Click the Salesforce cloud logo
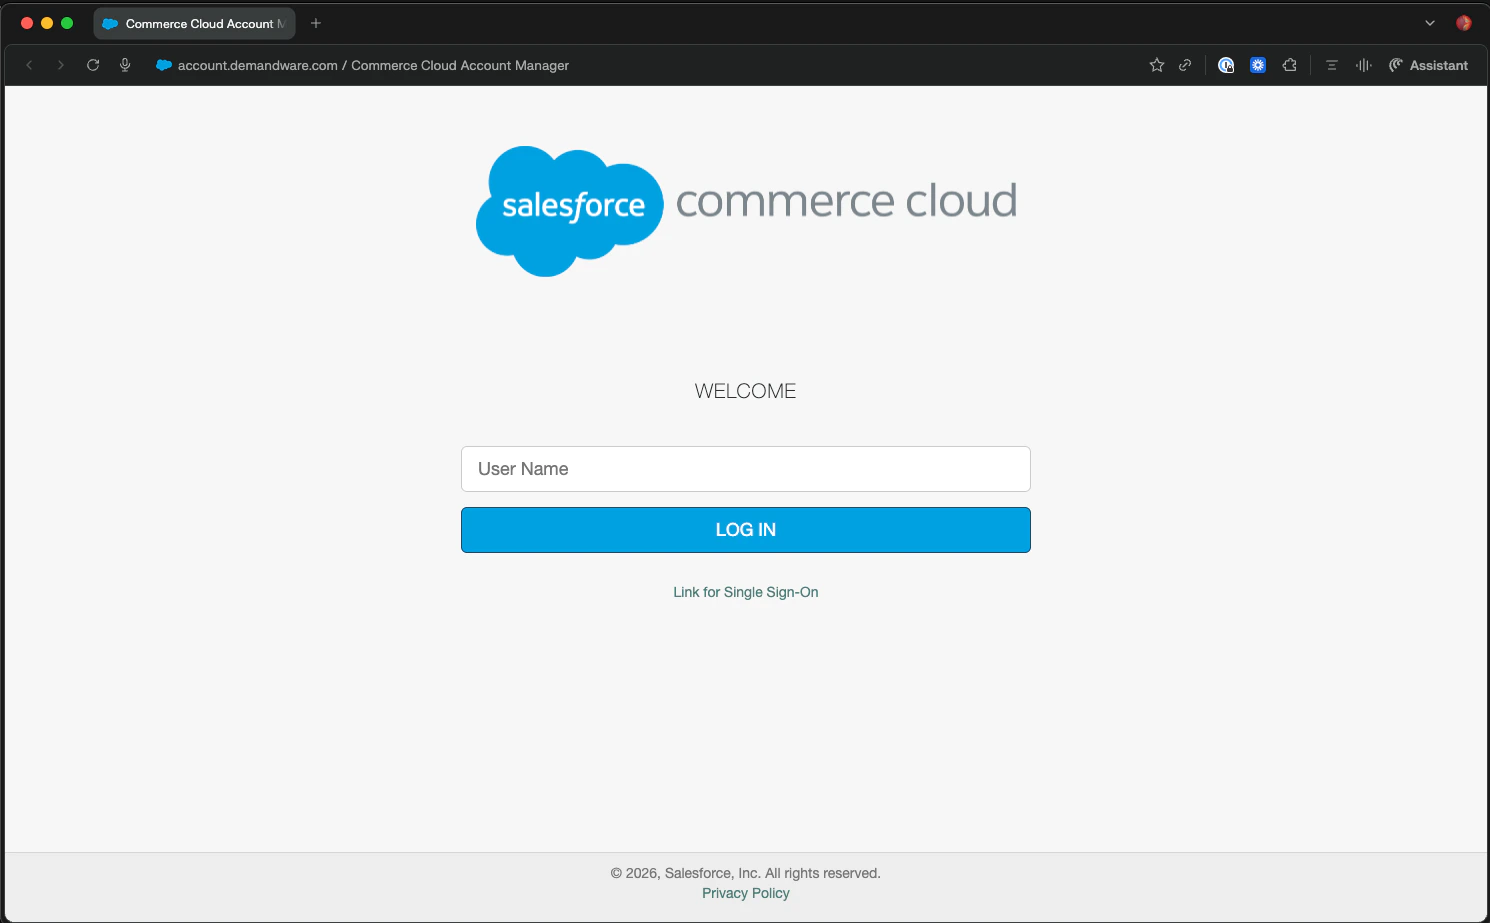Screen dimensions: 1490x923 click(569, 211)
